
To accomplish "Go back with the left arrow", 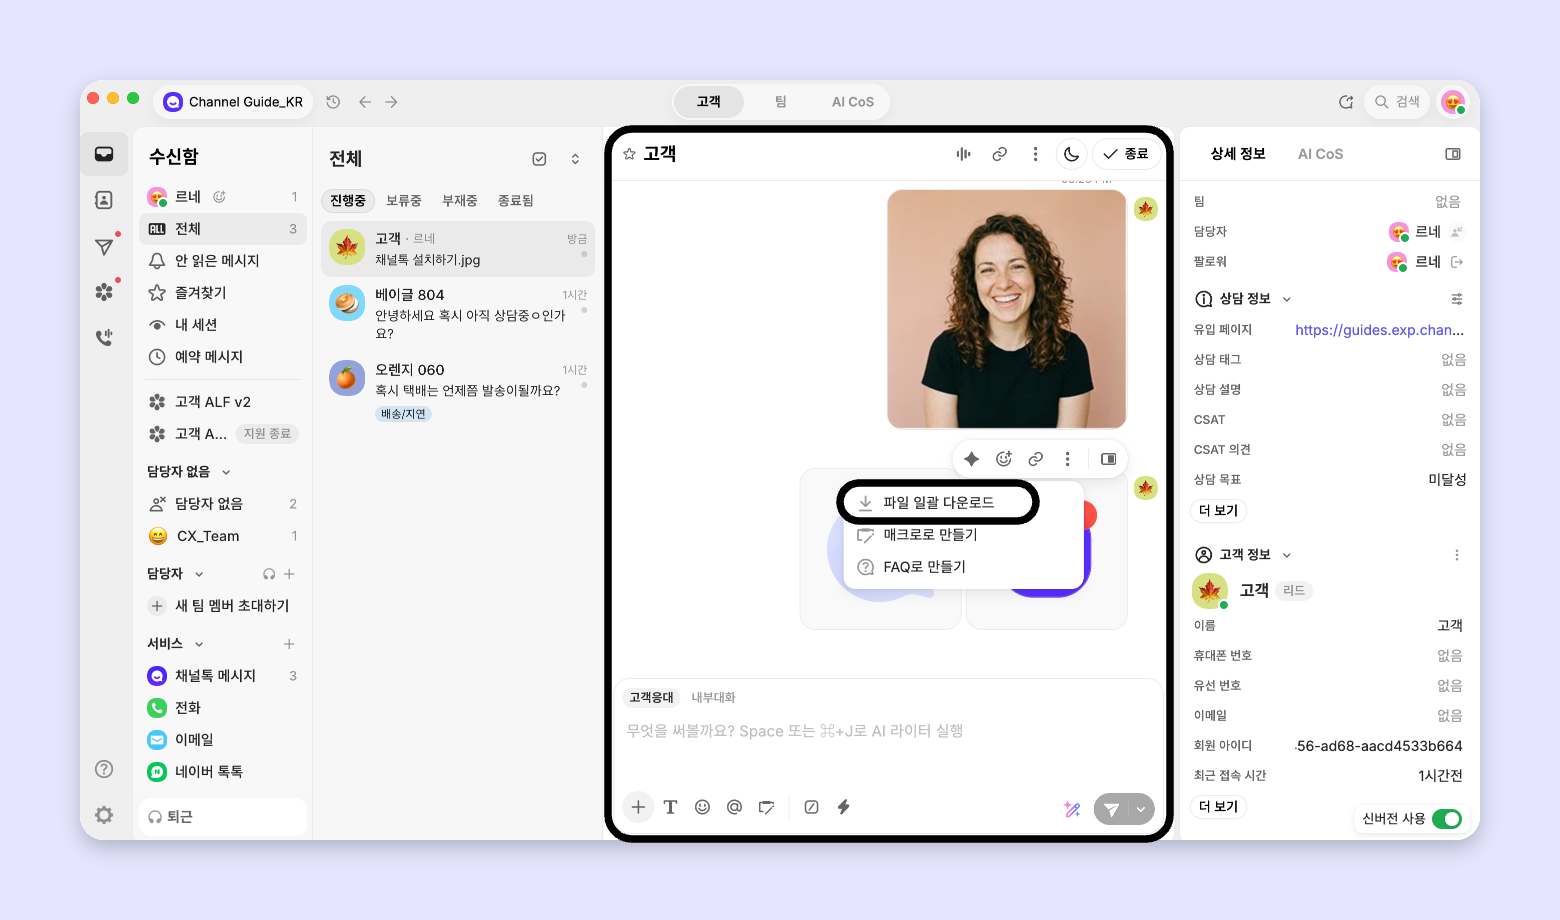I will tap(365, 102).
